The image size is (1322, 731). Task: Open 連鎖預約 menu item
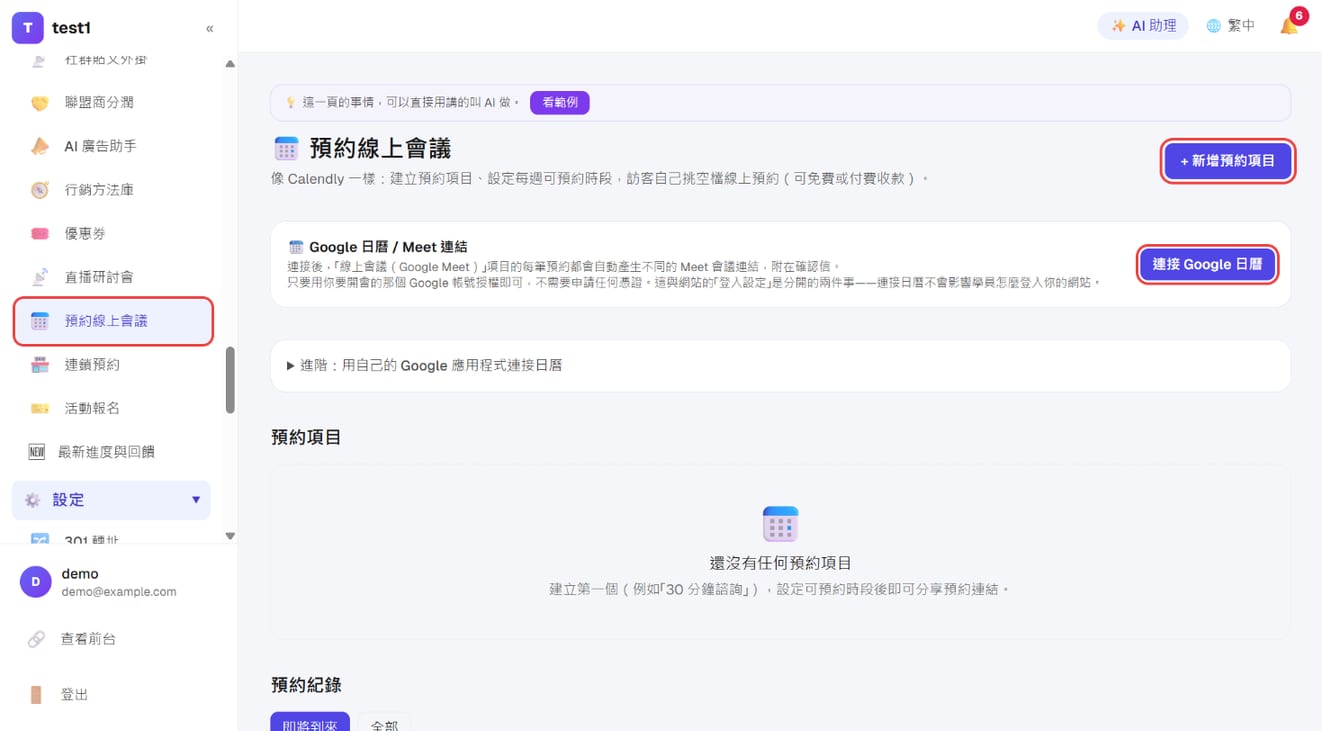coord(111,365)
